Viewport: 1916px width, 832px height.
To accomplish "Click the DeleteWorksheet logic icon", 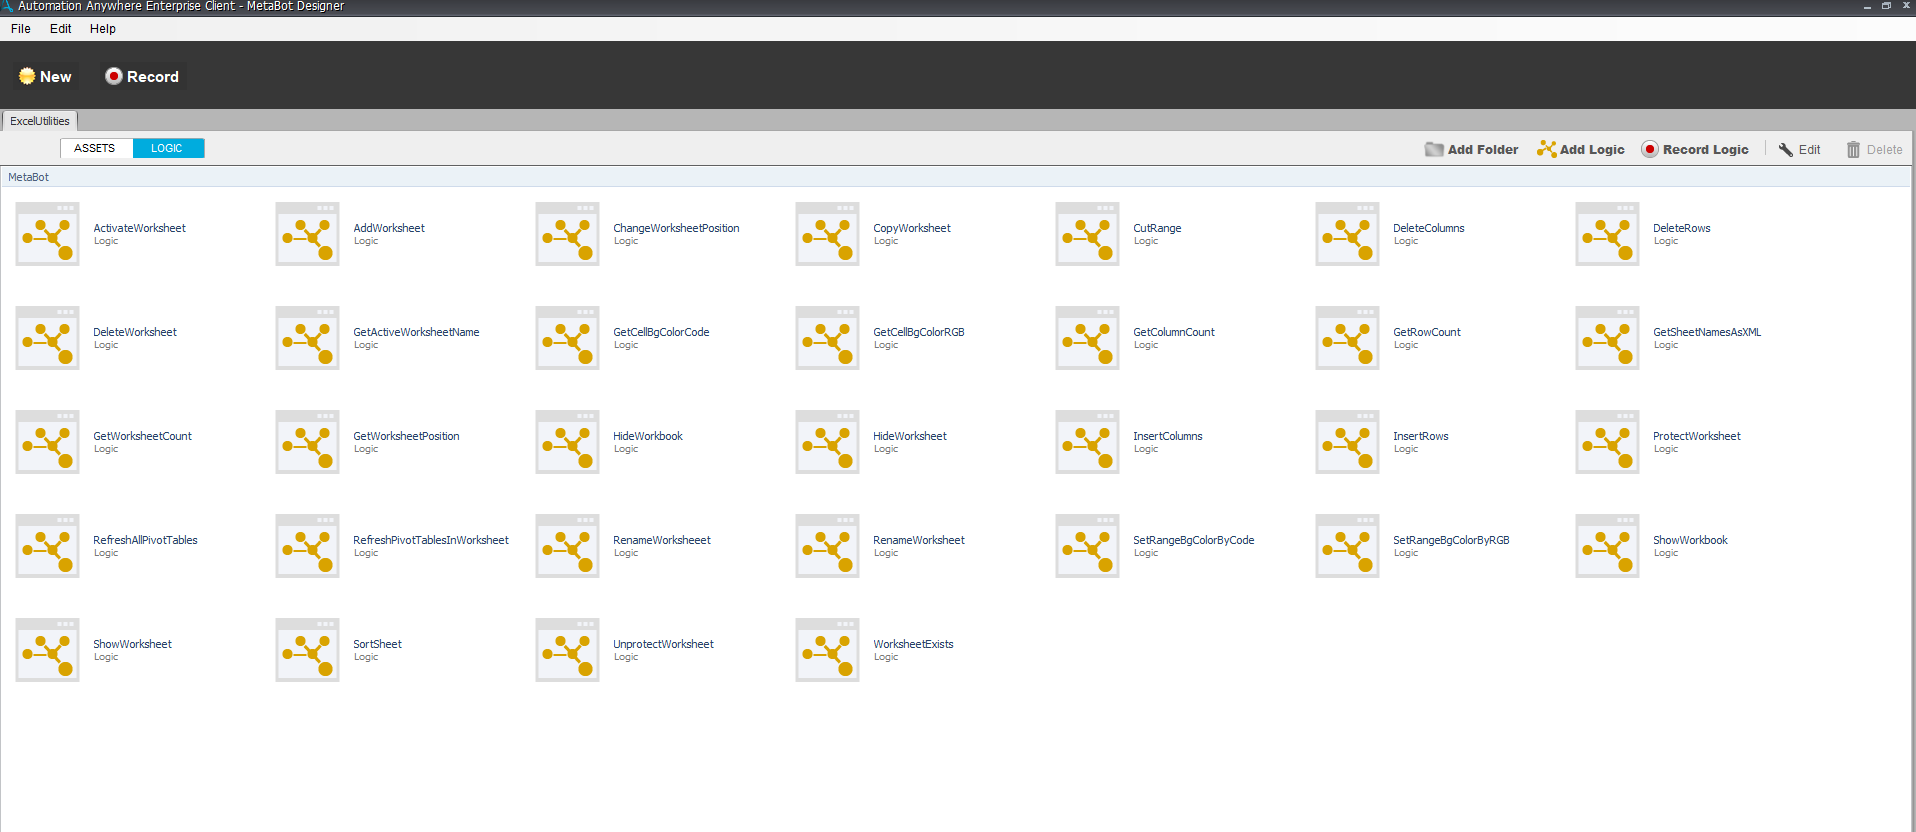I will pos(48,338).
